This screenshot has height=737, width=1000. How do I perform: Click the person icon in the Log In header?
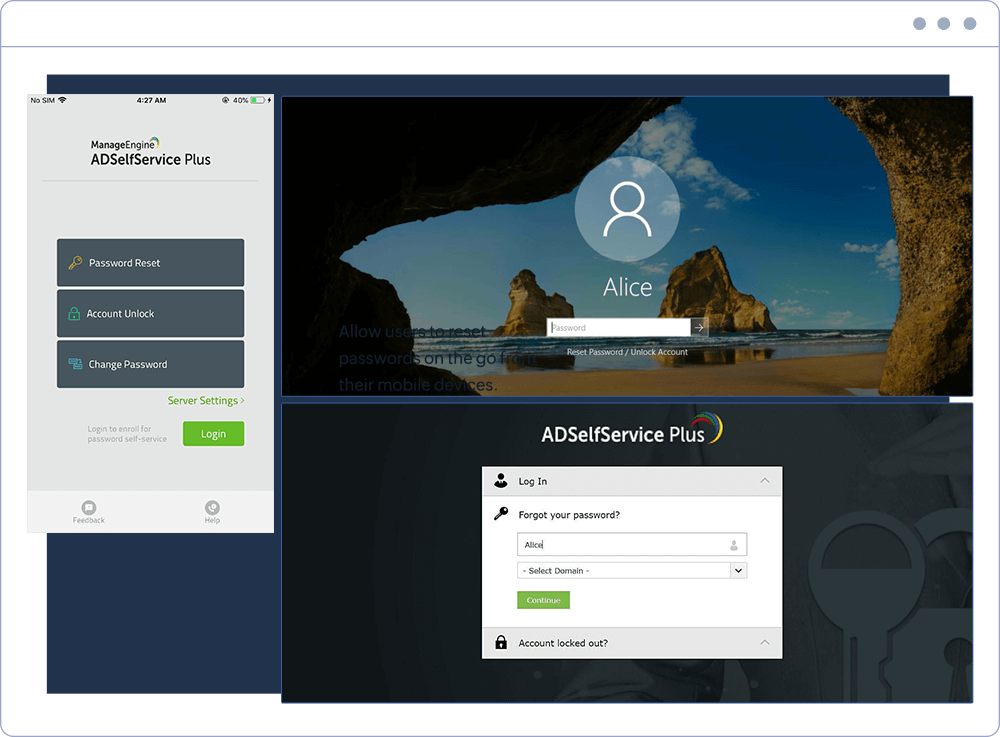click(x=500, y=481)
